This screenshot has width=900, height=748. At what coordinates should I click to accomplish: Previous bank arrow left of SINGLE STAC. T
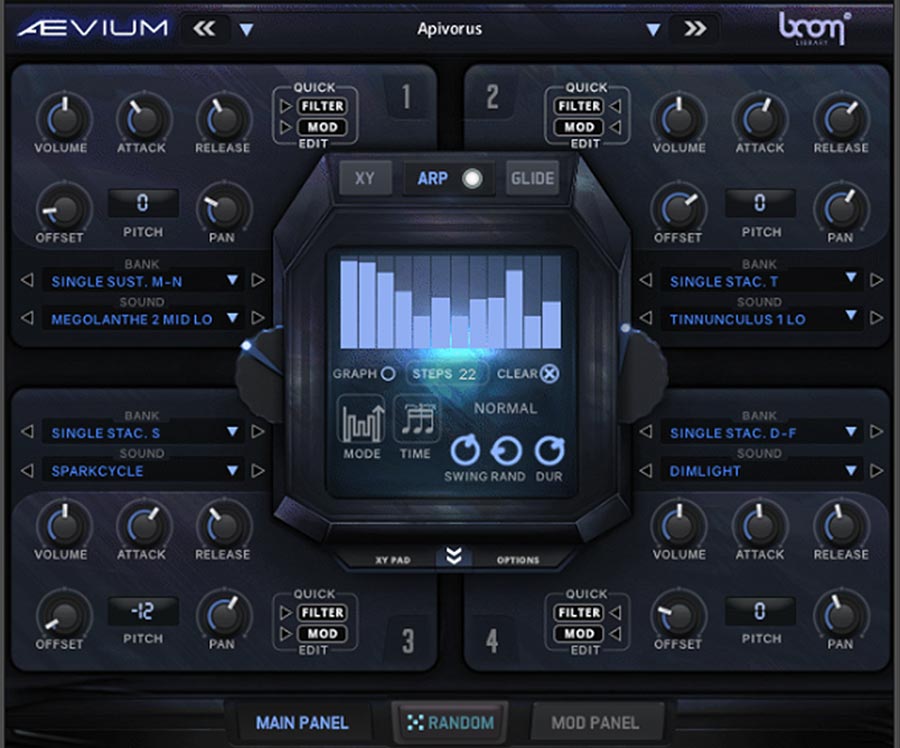tap(646, 280)
